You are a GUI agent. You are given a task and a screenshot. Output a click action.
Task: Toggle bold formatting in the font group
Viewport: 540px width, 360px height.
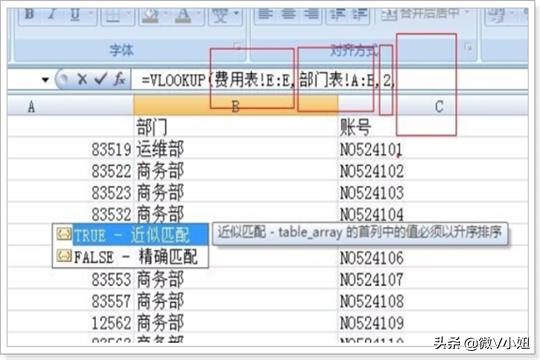30,14
